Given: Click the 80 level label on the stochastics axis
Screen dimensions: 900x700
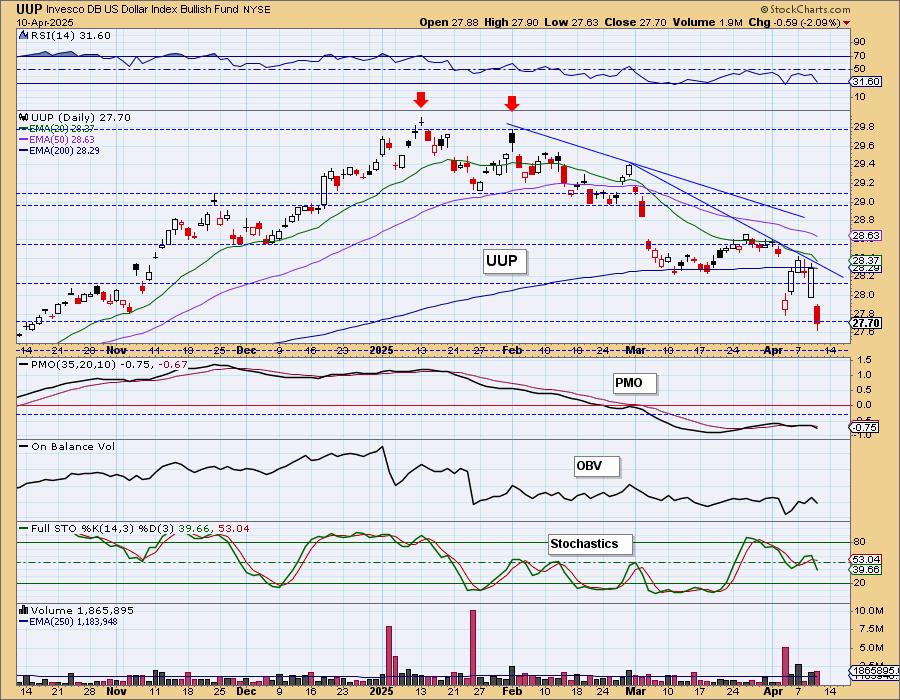Looking at the screenshot, I should [x=860, y=542].
